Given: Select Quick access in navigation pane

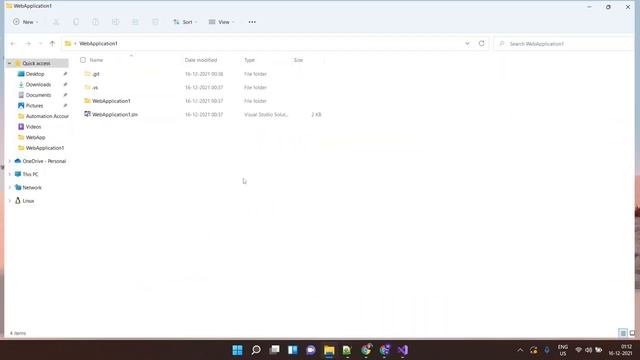Looking at the screenshot, I should pyautogui.click(x=36, y=63).
